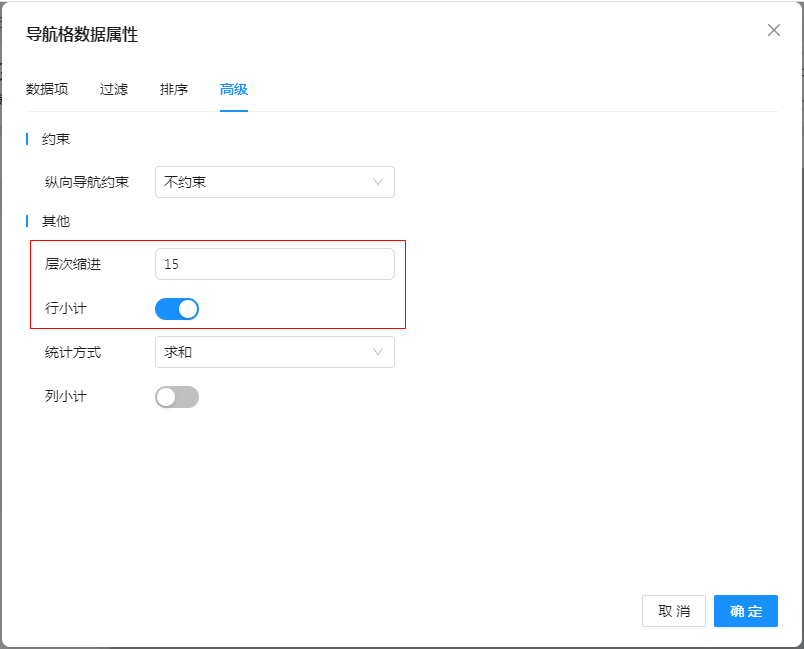Go to the 排序 tab
804x649 pixels.
(174, 89)
